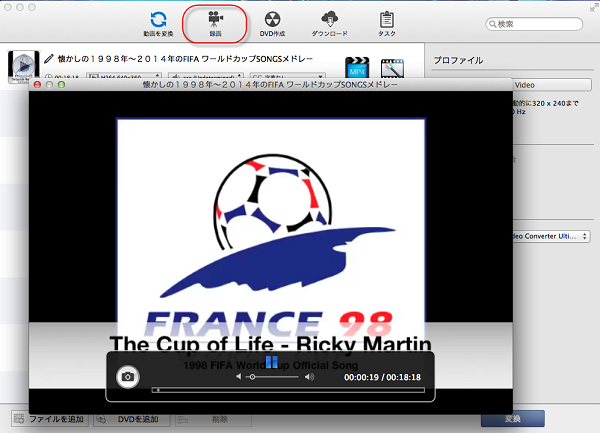Open the タスク clipboard task list
This screenshot has width=600, height=433.
(x=387, y=24)
